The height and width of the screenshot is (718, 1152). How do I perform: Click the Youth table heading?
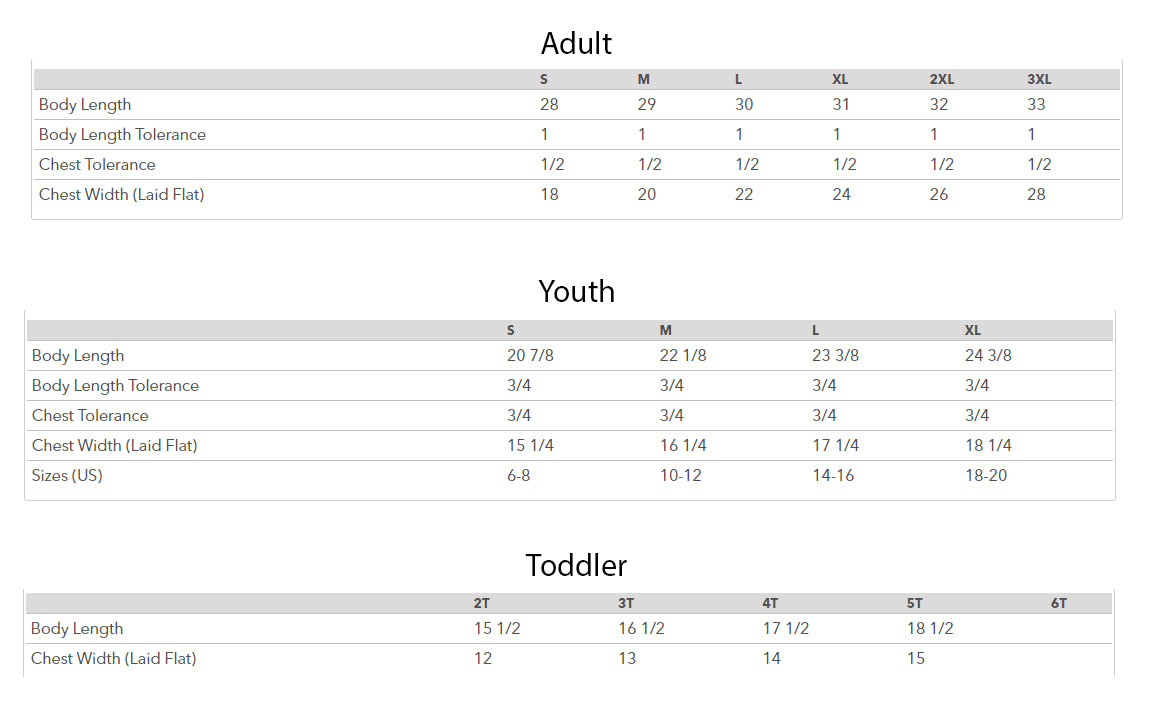point(576,291)
